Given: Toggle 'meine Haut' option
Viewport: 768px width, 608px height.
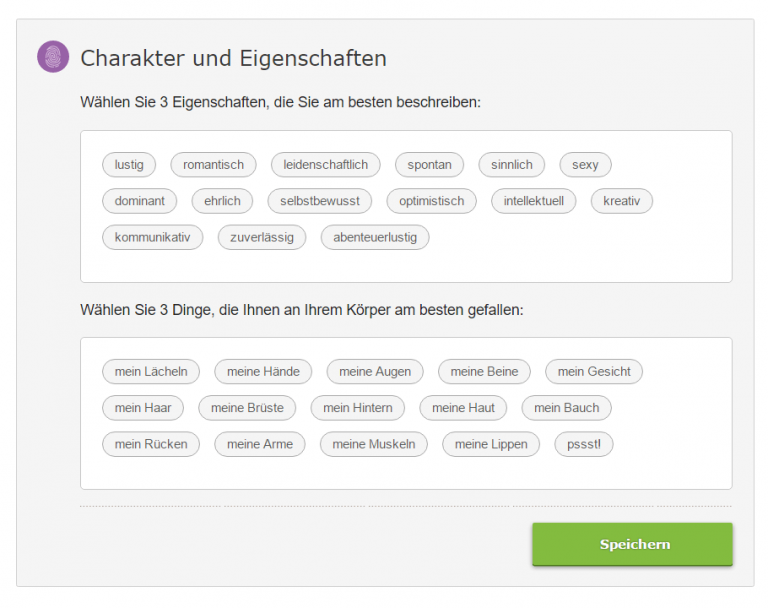Looking at the screenshot, I should click(x=463, y=408).
